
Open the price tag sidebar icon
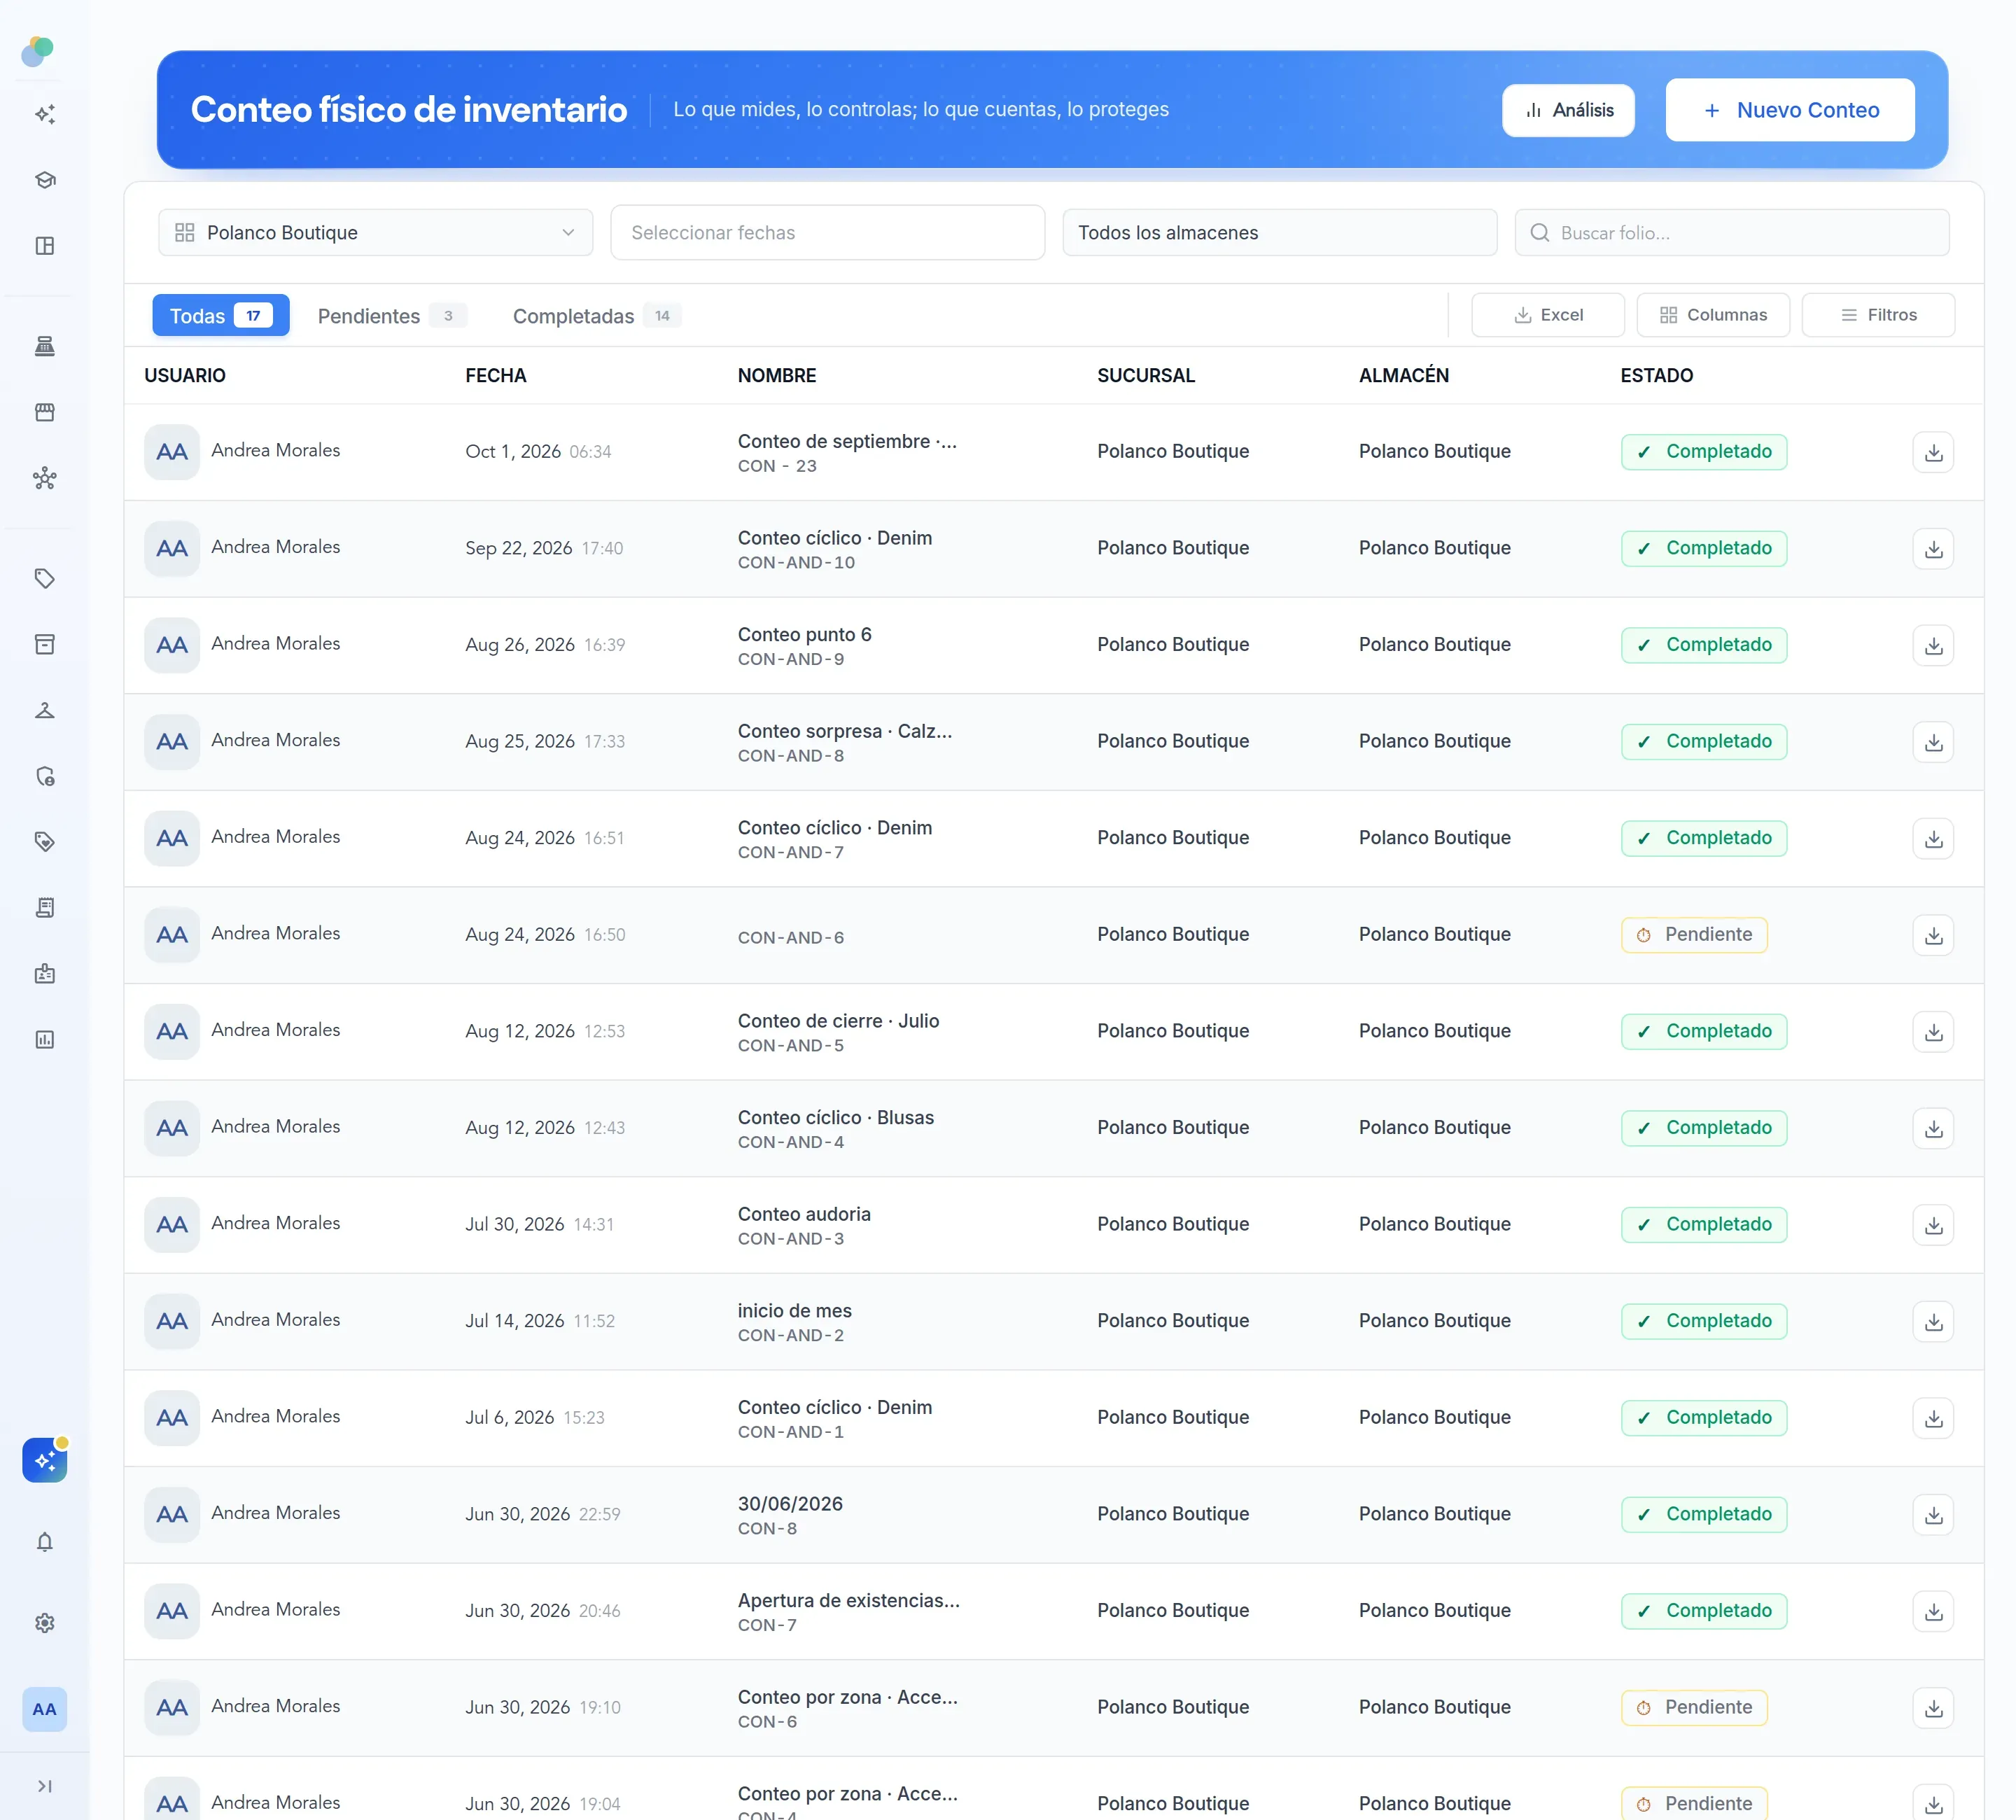pyautogui.click(x=44, y=578)
